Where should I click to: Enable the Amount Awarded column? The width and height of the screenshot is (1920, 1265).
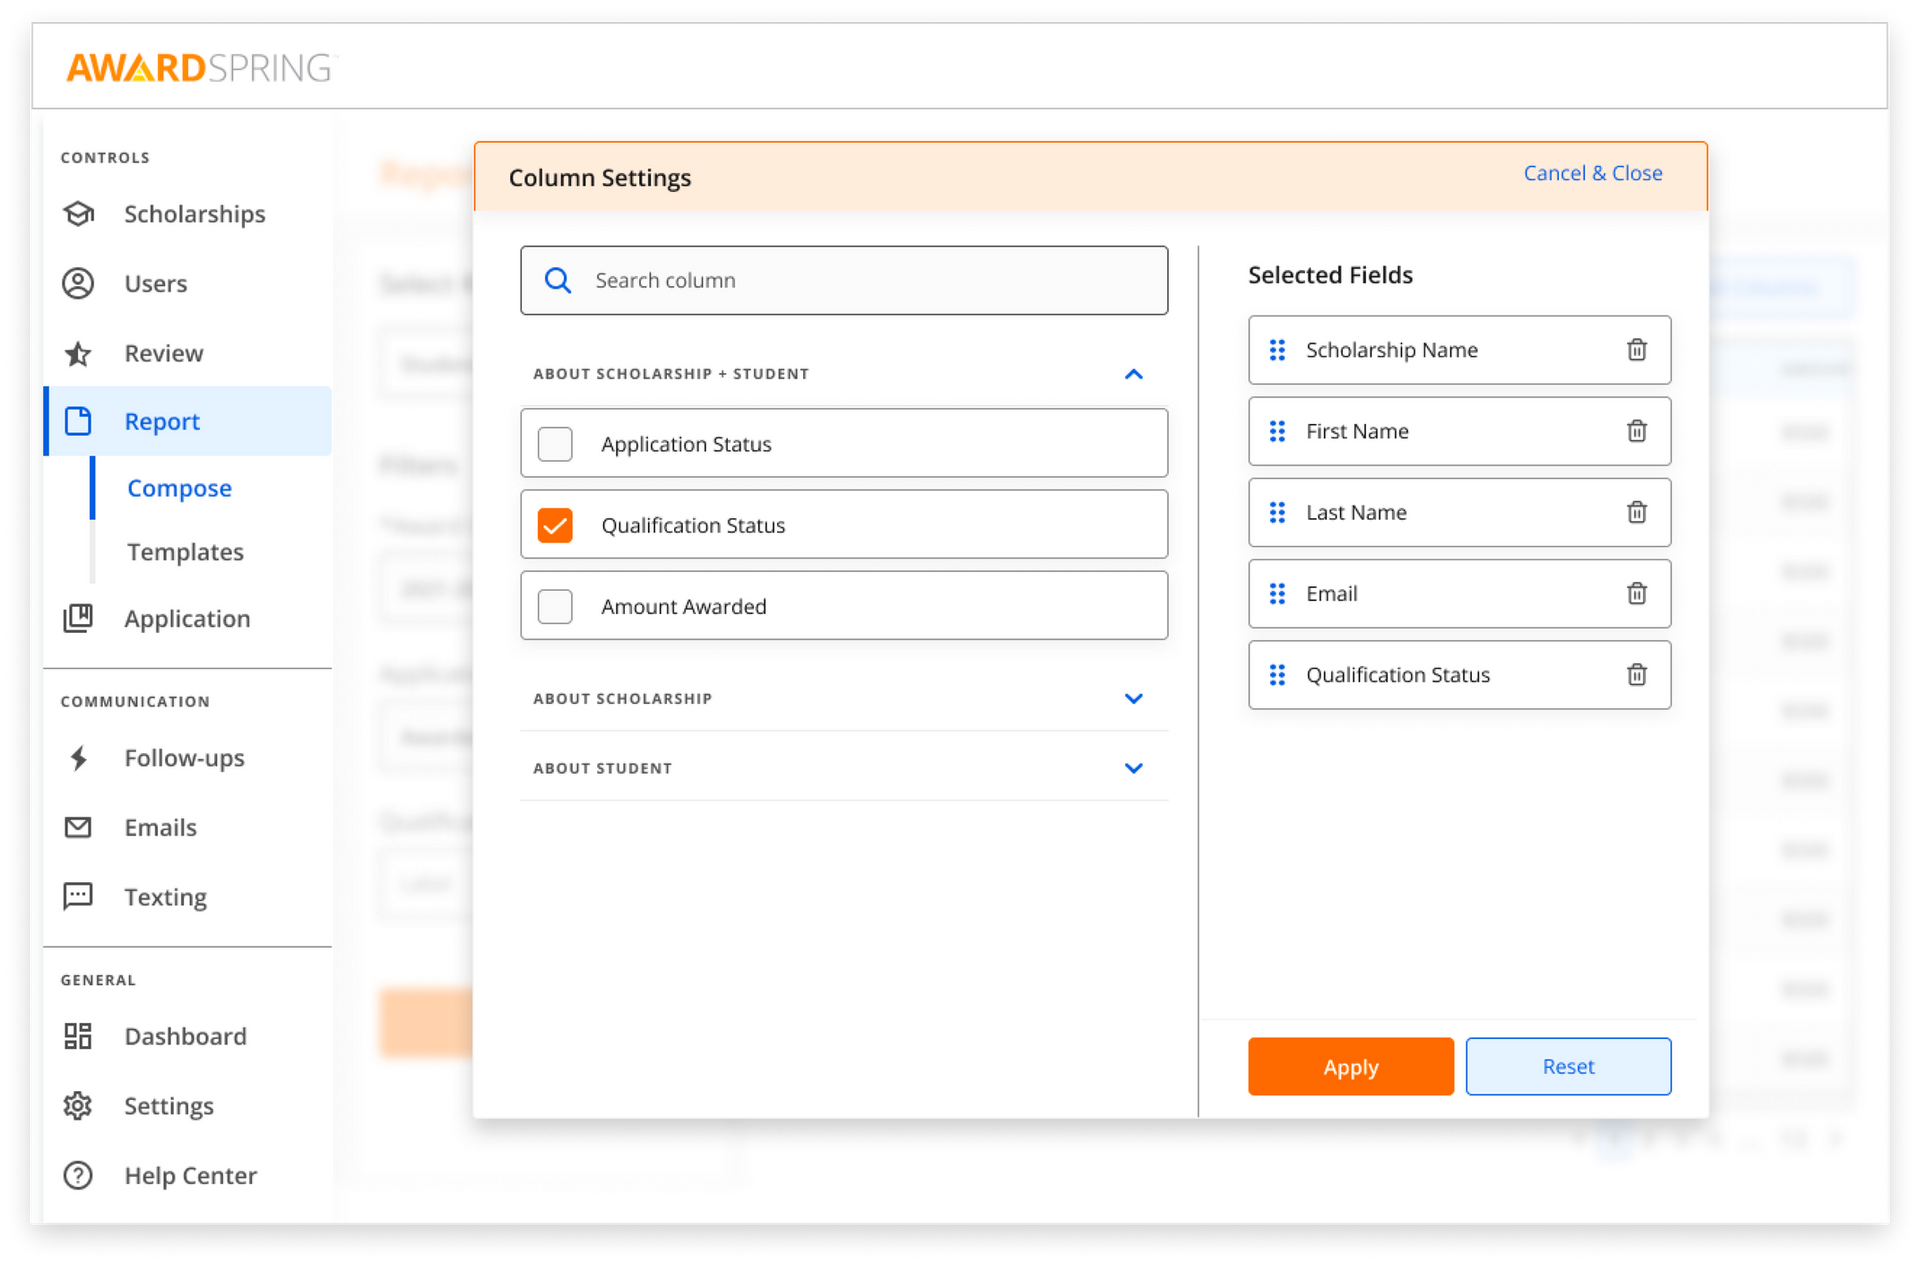point(555,606)
